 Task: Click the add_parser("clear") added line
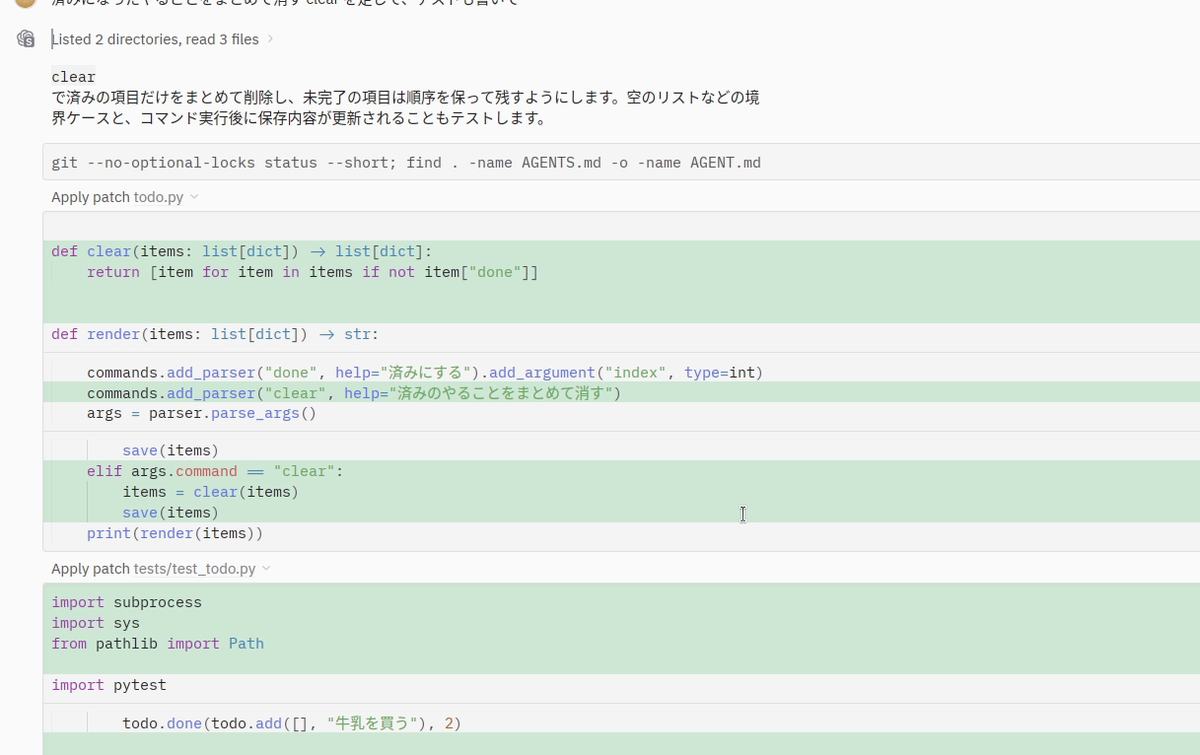(x=354, y=393)
